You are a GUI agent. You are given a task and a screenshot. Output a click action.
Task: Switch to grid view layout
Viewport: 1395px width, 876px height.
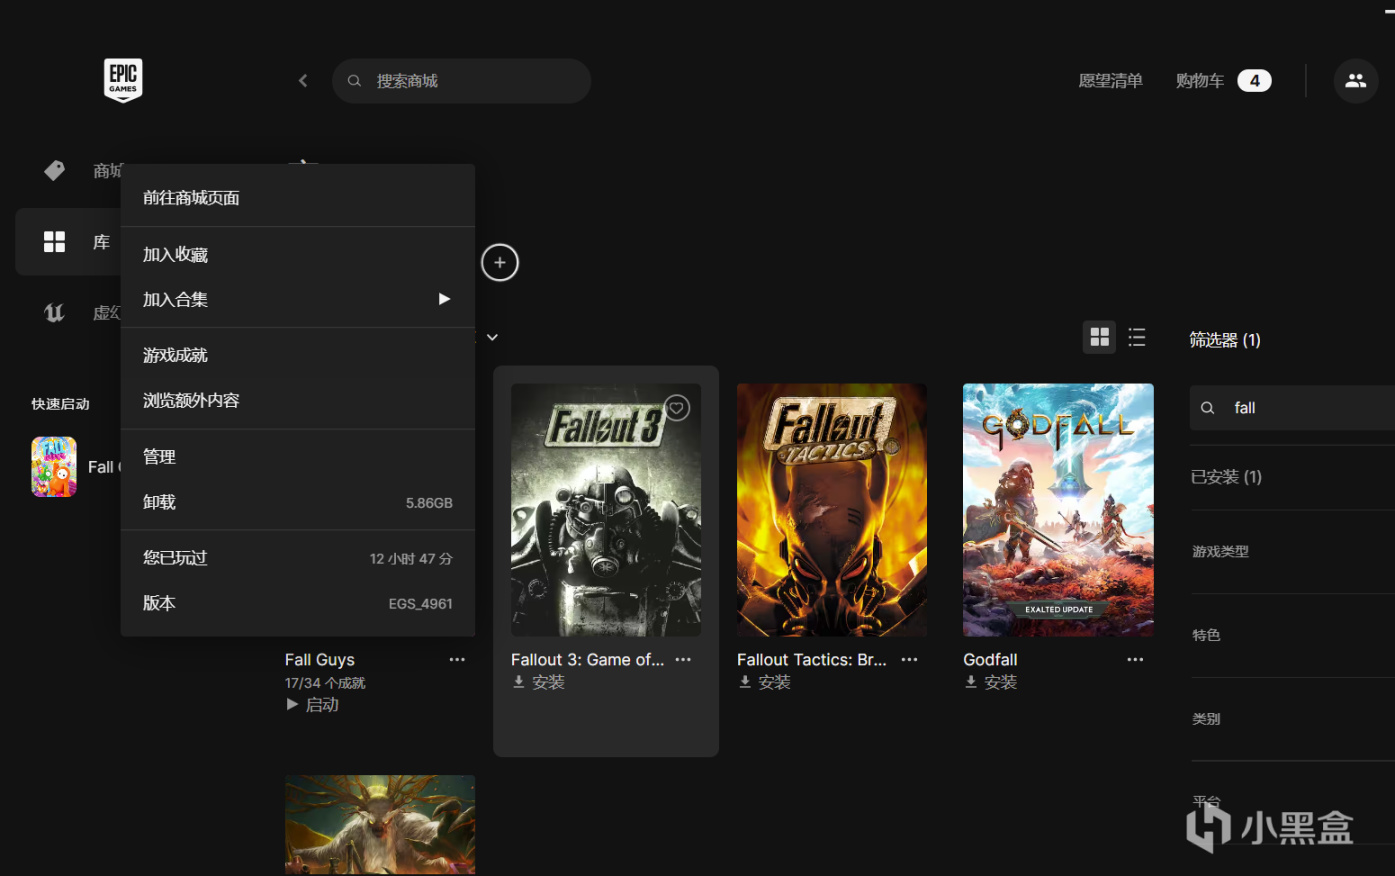pos(1100,337)
